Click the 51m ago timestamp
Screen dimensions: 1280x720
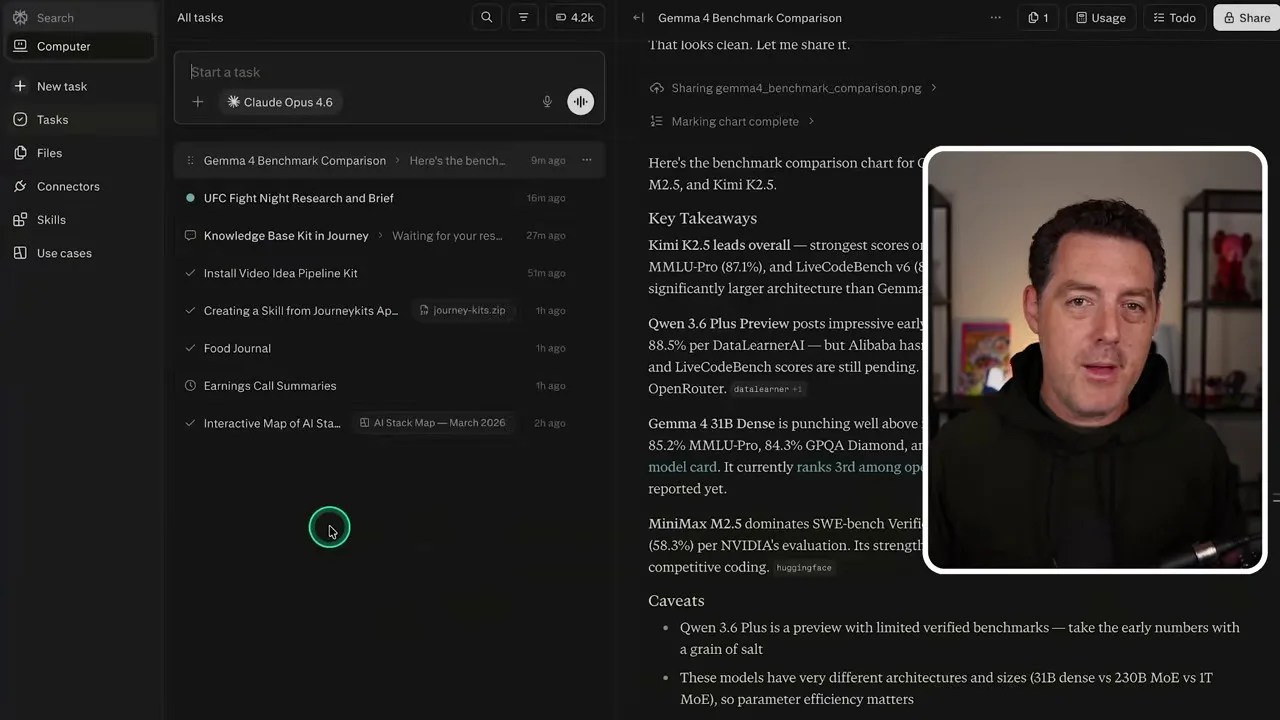(x=546, y=273)
